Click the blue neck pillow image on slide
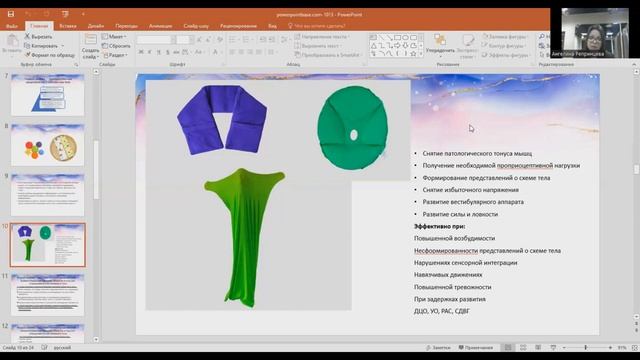This screenshot has height=360, width=640. click(222, 120)
